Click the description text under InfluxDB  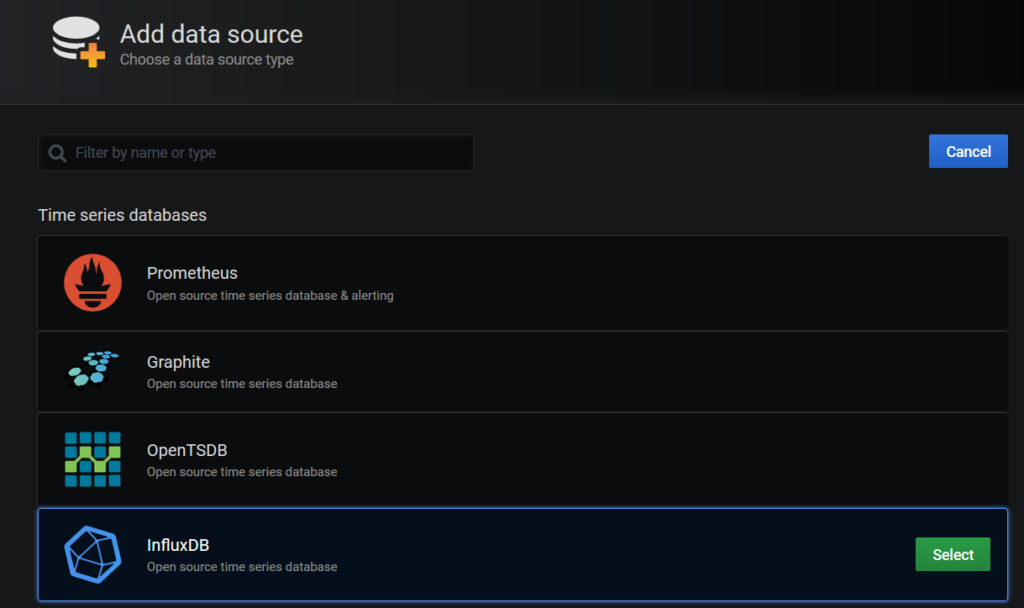[242, 567]
